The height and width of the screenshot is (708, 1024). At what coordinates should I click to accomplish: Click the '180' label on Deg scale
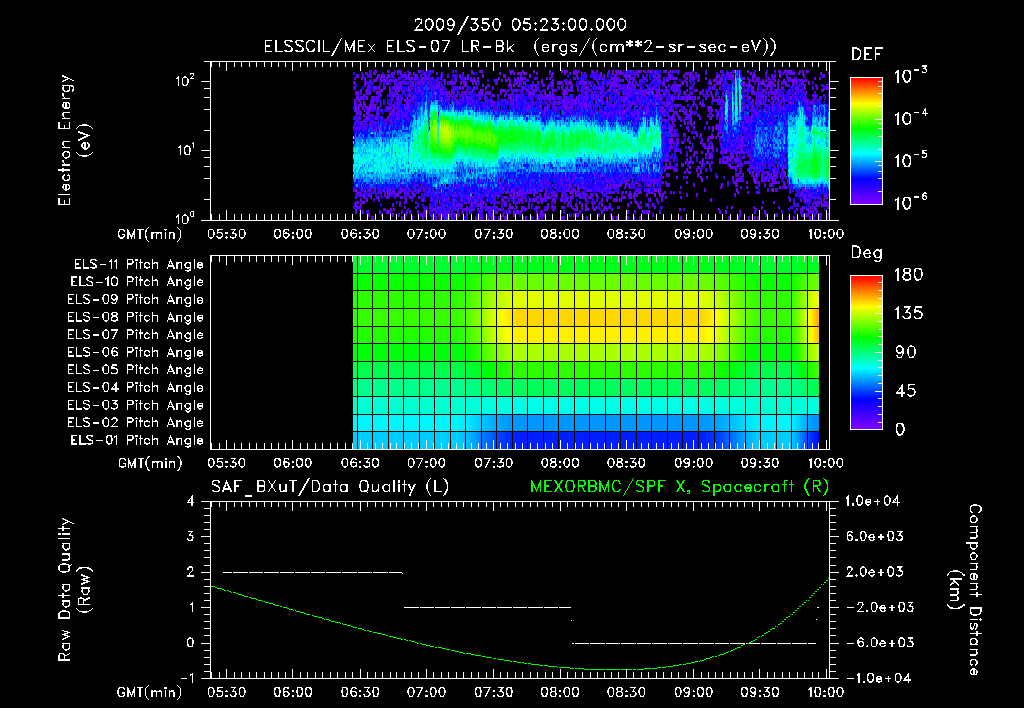click(x=908, y=275)
